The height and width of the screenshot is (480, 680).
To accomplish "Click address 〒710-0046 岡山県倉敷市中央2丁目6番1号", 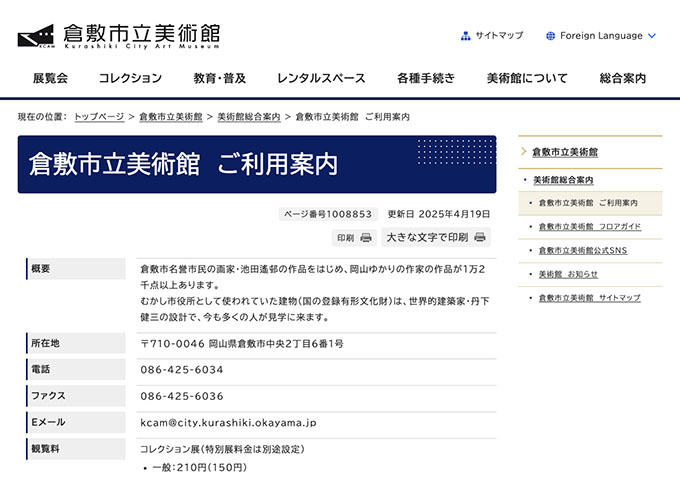I will tap(242, 344).
